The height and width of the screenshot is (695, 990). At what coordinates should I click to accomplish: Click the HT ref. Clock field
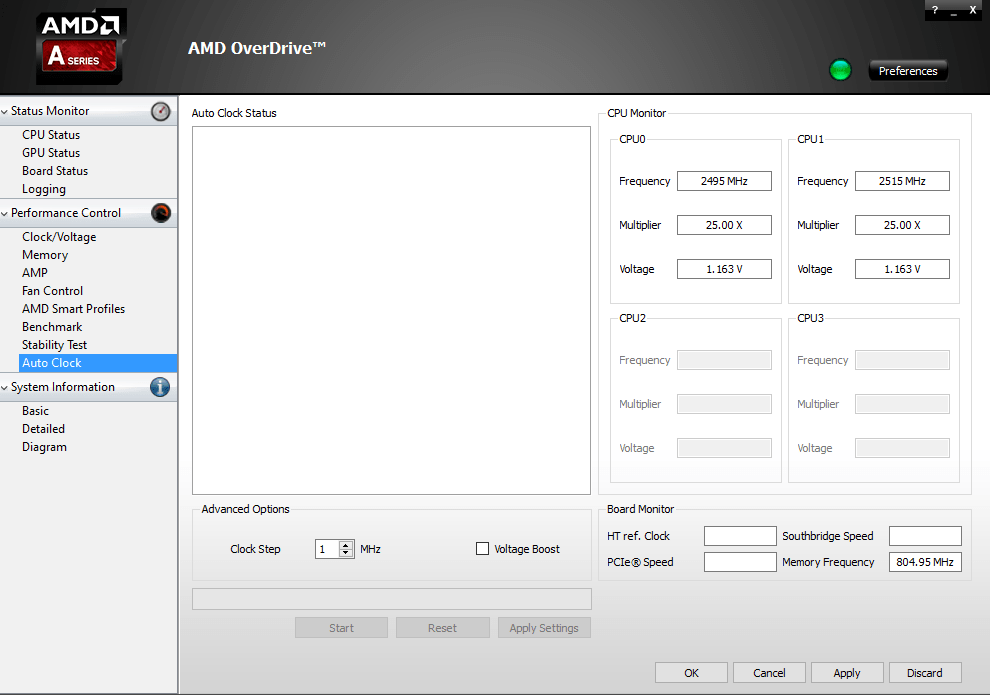pyautogui.click(x=740, y=536)
